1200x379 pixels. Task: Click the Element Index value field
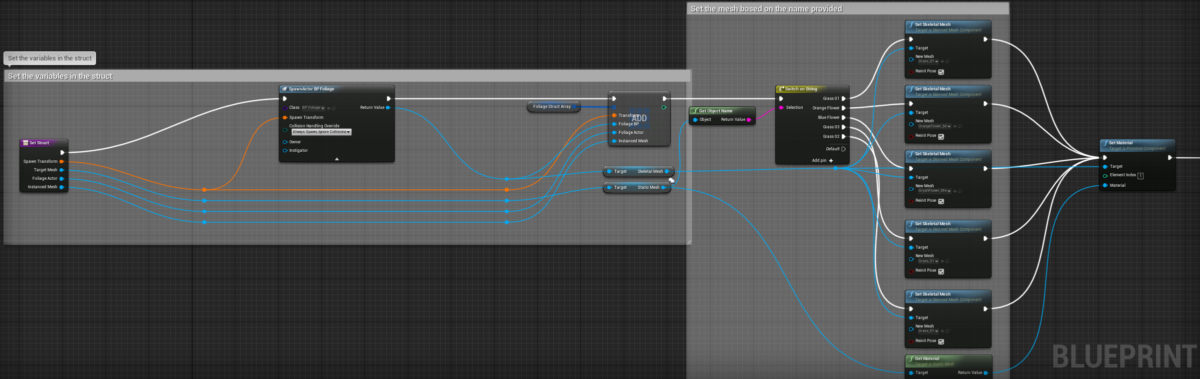click(x=1141, y=175)
